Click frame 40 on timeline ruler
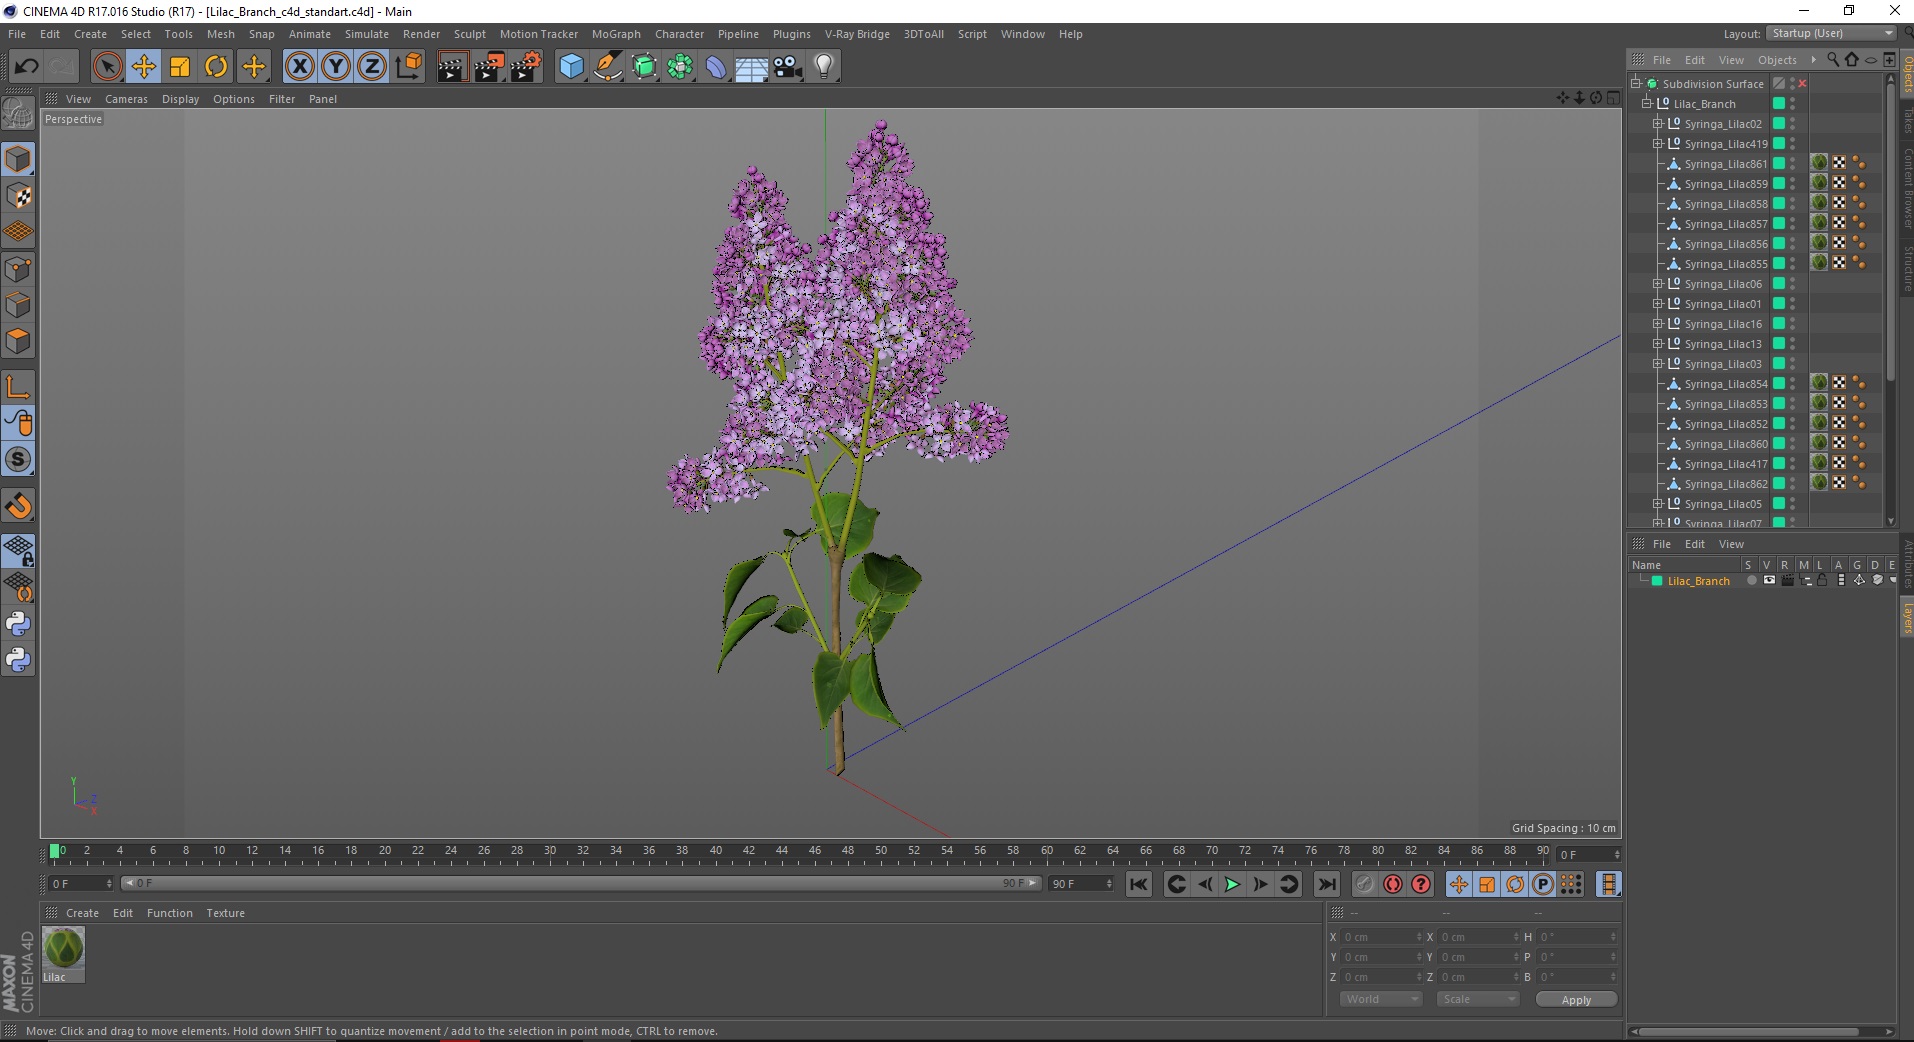The height and width of the screenshot is (1042, 1914). pyautogui.click(x=715, y=852)
